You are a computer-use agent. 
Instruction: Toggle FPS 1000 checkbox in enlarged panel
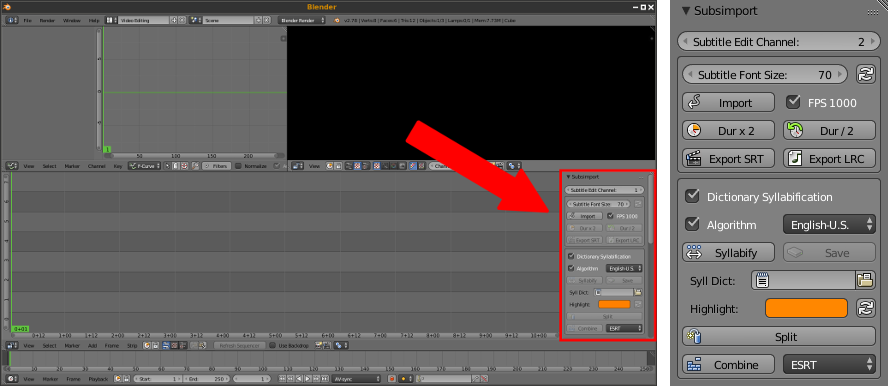tap(793, 102)
